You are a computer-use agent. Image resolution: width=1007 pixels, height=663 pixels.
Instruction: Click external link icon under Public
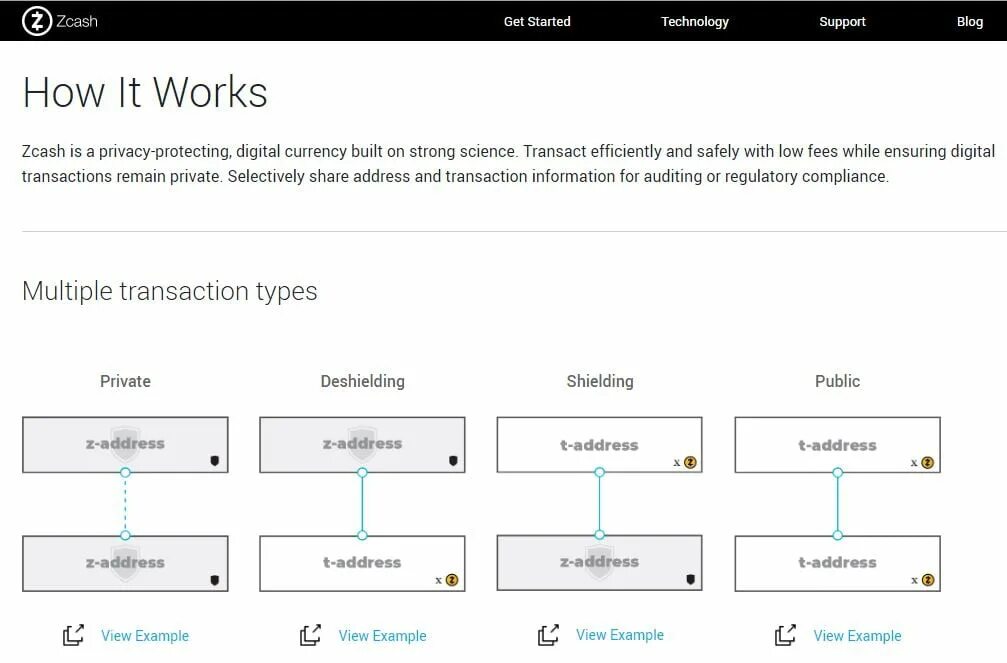click(785, 635)
